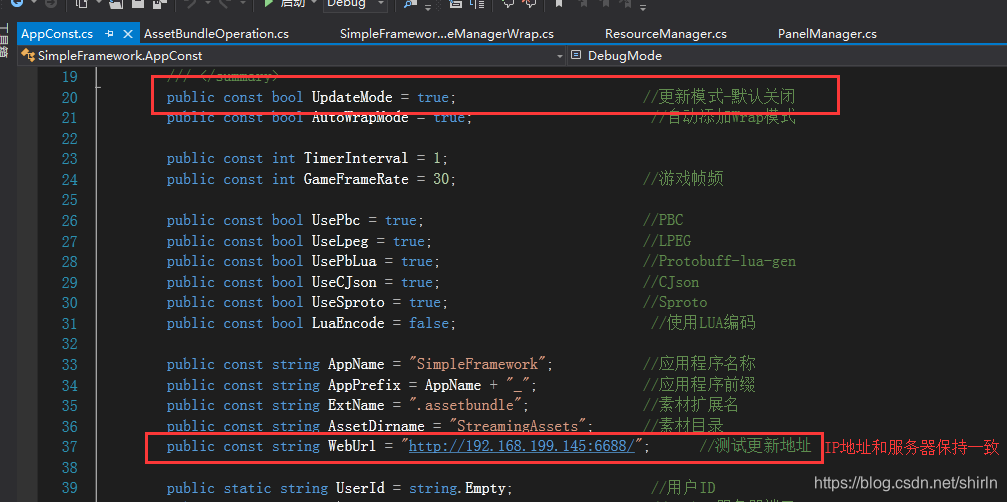Image resolution: width=1007 pixels, height=502 pixels.
Task: Close the AppConst.cs tab
Action: (x=128, y=34)
